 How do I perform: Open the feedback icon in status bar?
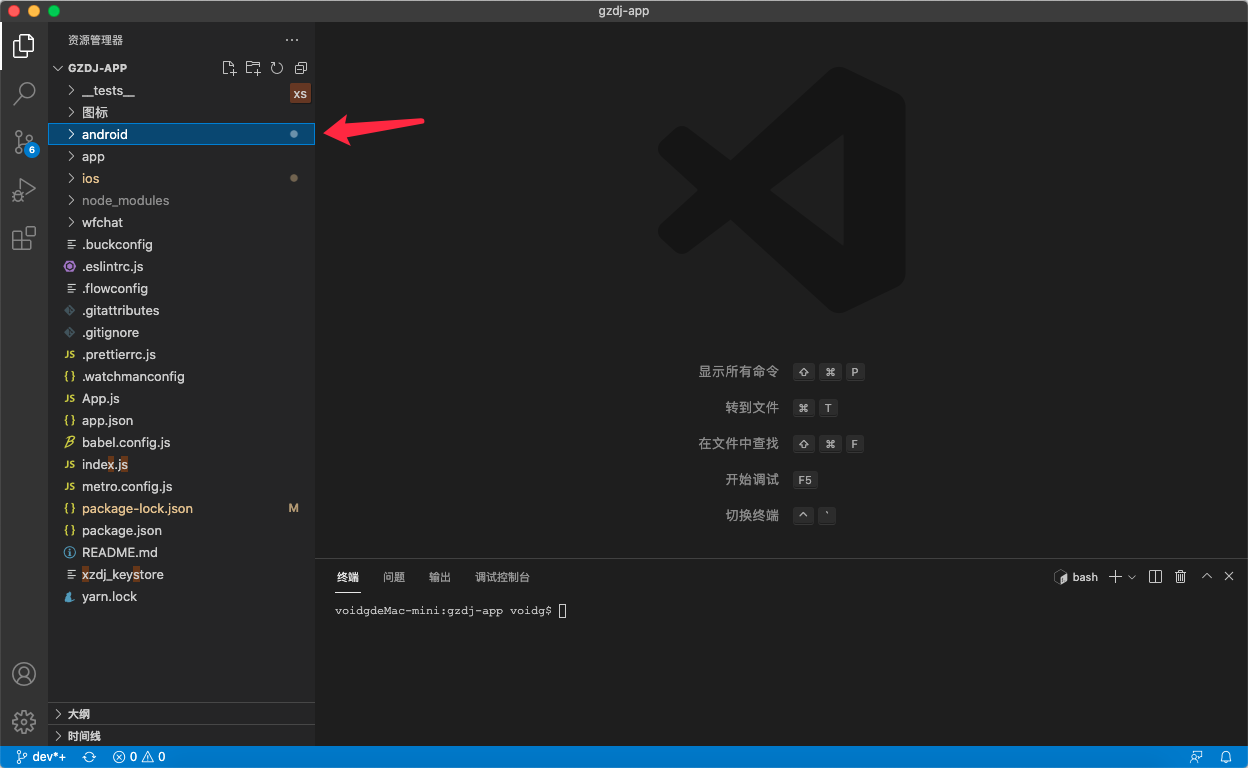coord(1196,757)
